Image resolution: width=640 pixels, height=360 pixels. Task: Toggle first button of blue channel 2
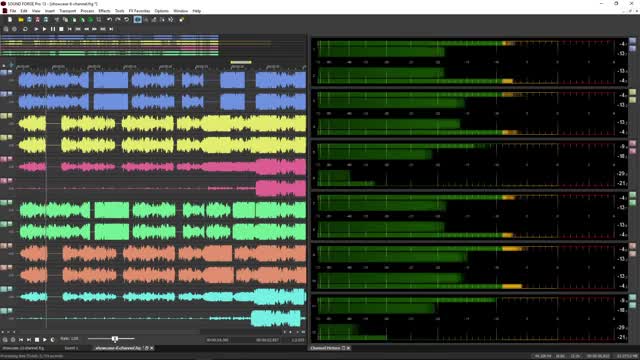click(3, 94)
